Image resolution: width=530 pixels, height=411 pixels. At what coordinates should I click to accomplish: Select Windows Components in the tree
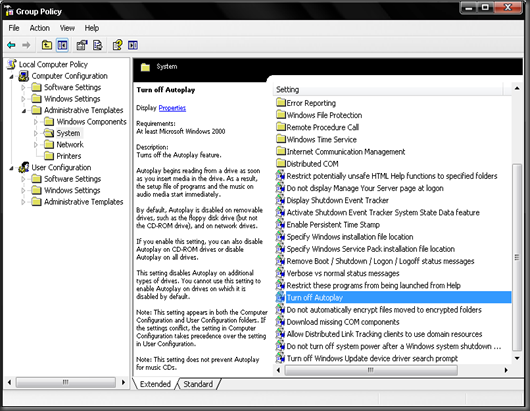pyautogui.click(x=91, y=122)
